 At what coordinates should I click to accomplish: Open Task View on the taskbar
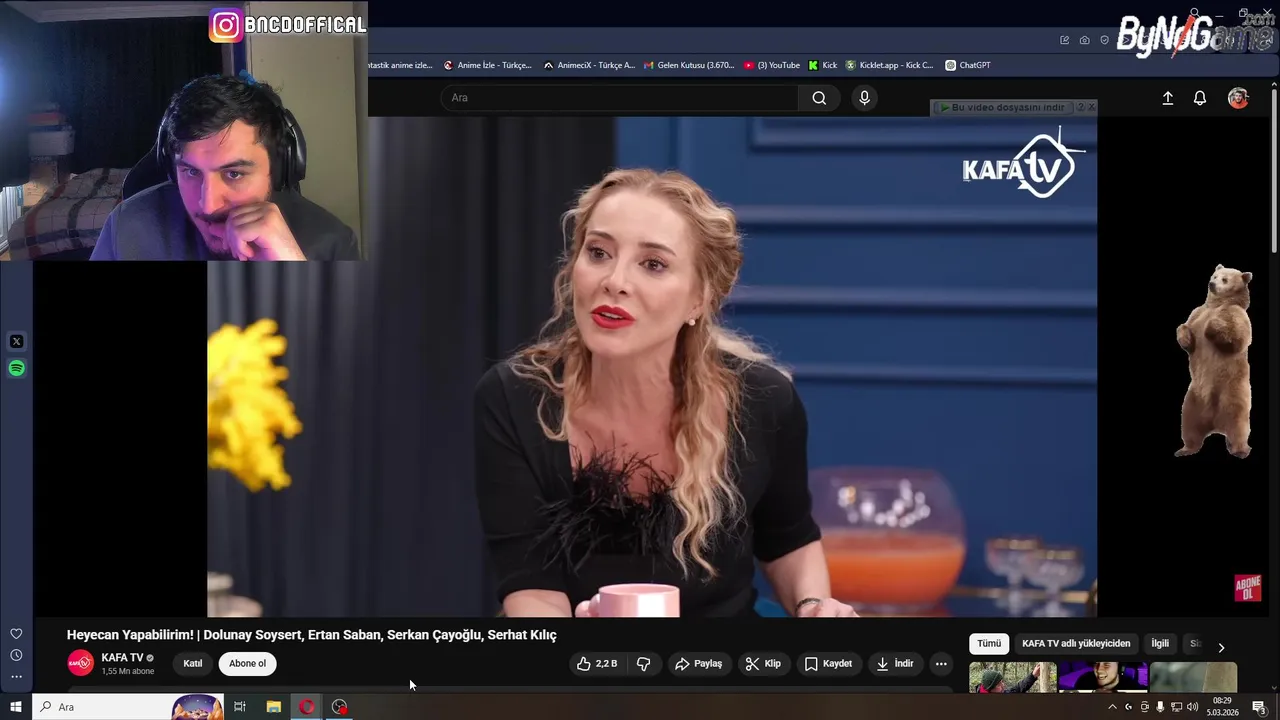coord(240,707)
